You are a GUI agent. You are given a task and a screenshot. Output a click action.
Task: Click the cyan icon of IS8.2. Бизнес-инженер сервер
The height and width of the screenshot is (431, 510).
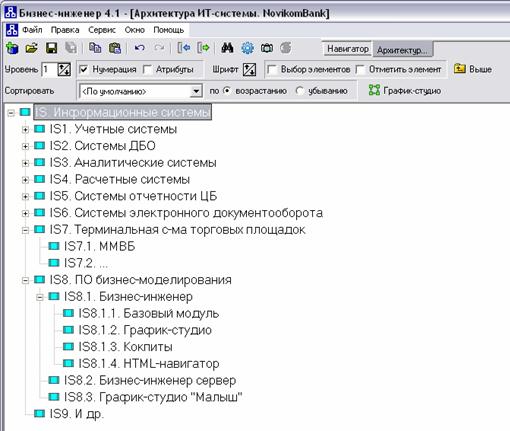[54, 380]
